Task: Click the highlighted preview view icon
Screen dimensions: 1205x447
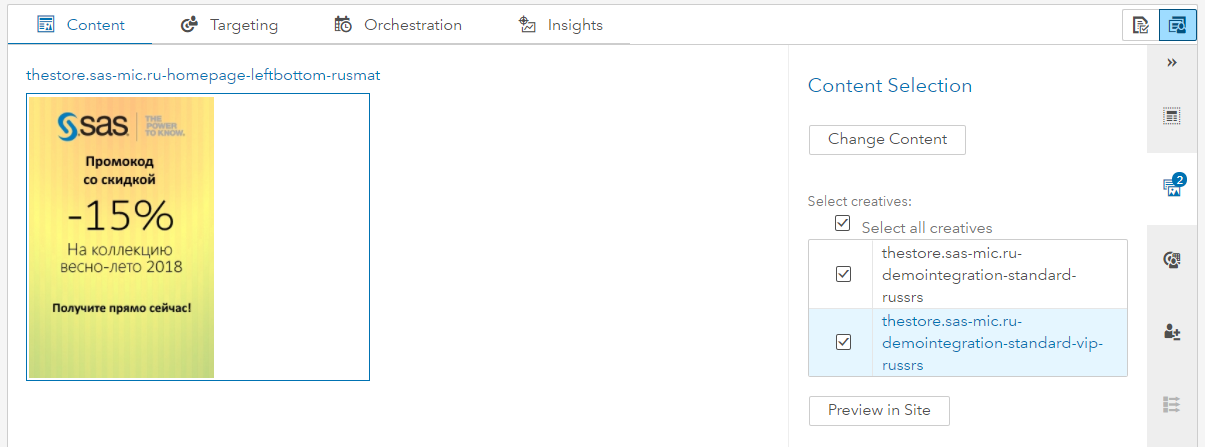Action: [1177, 25]
